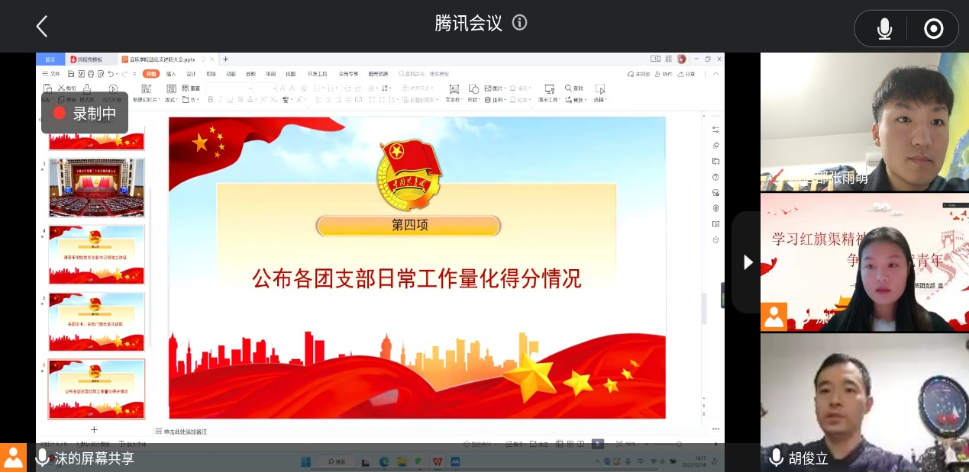The height and width of the screenshot is (473, 969).
Task: Click the red 录制中 recording indicator
Action: click(x=84, y=113)
